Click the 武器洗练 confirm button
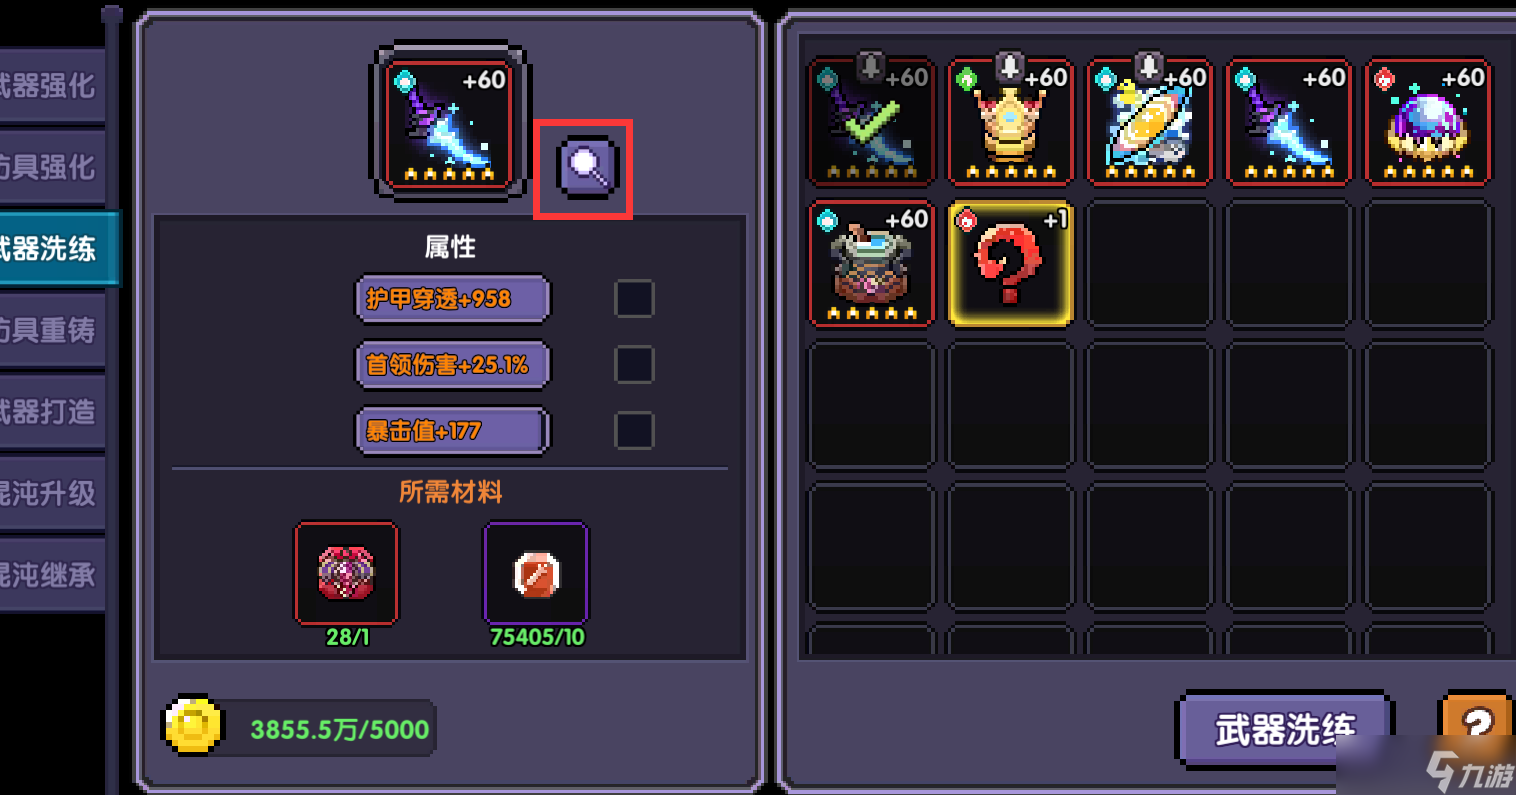The height and width of the screenshot is (795, 1516). [1284, 728]
